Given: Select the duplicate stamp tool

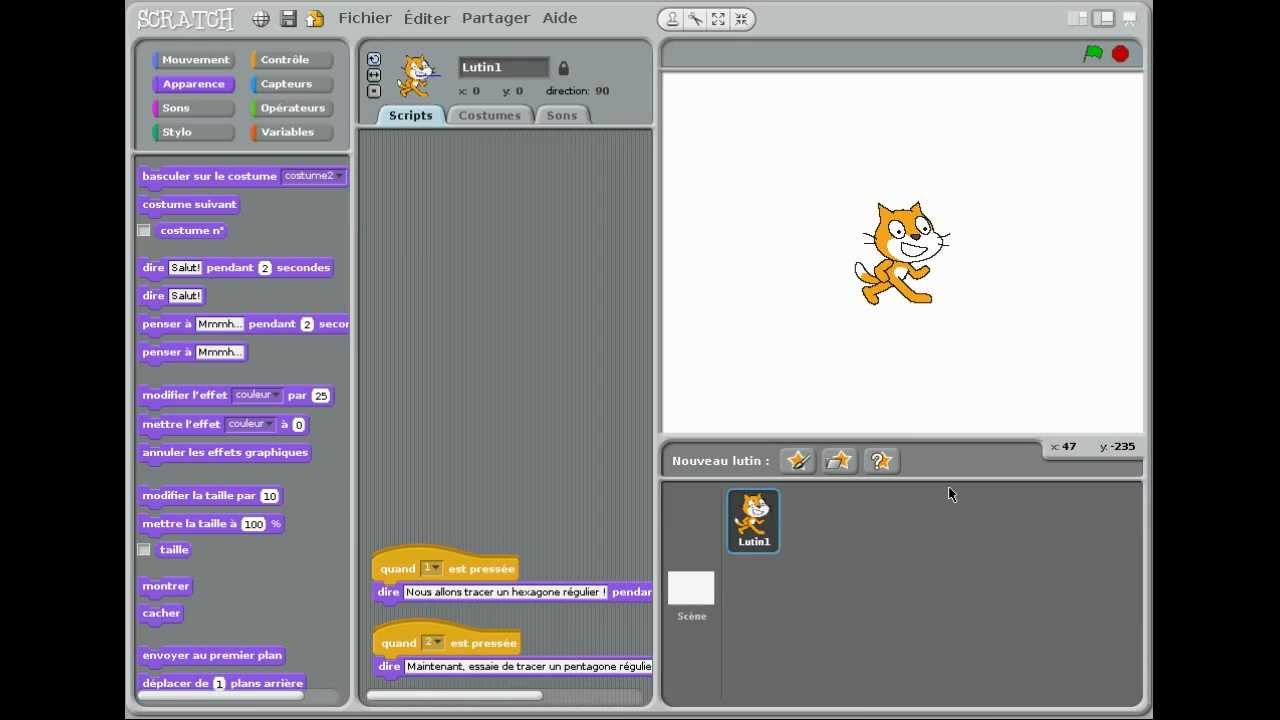Looking at the screenshot, I should tap(673, 19).
